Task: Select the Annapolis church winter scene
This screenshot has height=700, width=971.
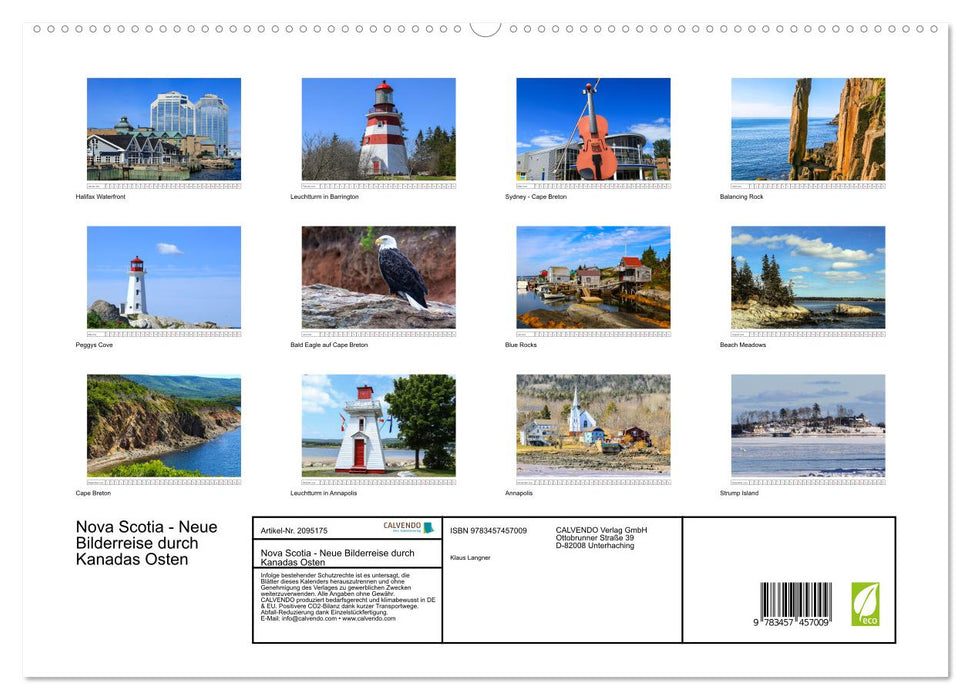Action: pyautogui.click(x=595, y=425)
